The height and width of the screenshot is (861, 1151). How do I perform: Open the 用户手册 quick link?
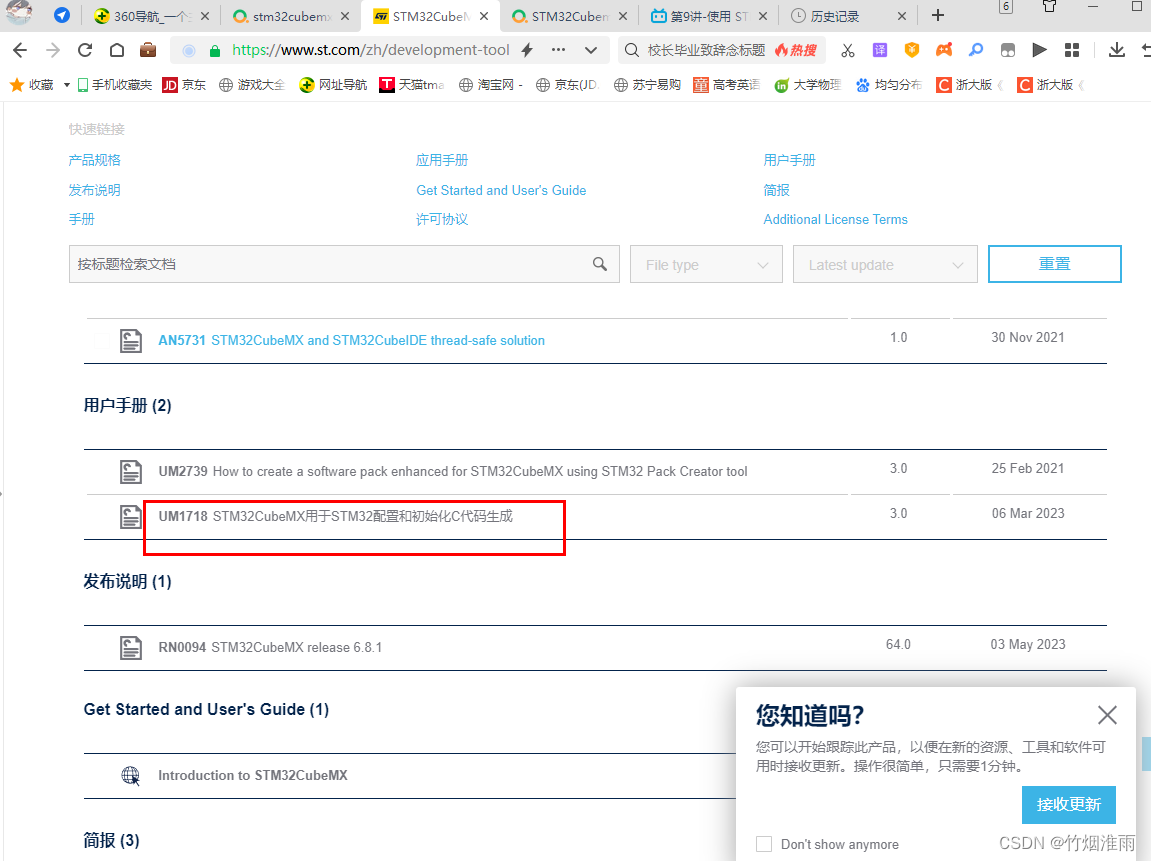790,160
